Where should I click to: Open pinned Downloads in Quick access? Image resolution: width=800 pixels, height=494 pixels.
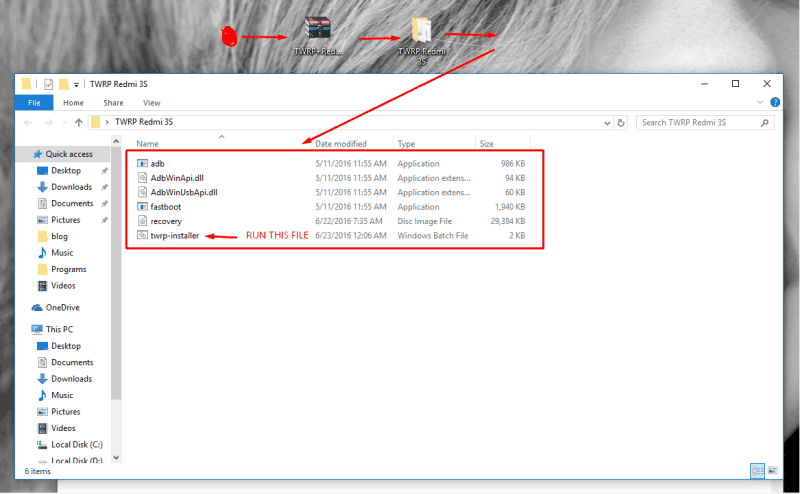click(x=71, y=187)
